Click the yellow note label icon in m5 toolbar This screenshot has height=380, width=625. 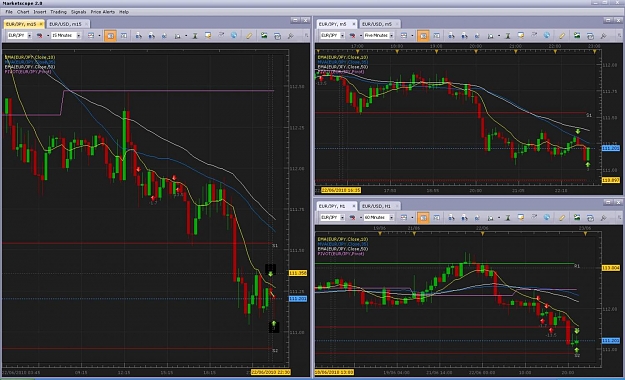(x=521, y=36)
